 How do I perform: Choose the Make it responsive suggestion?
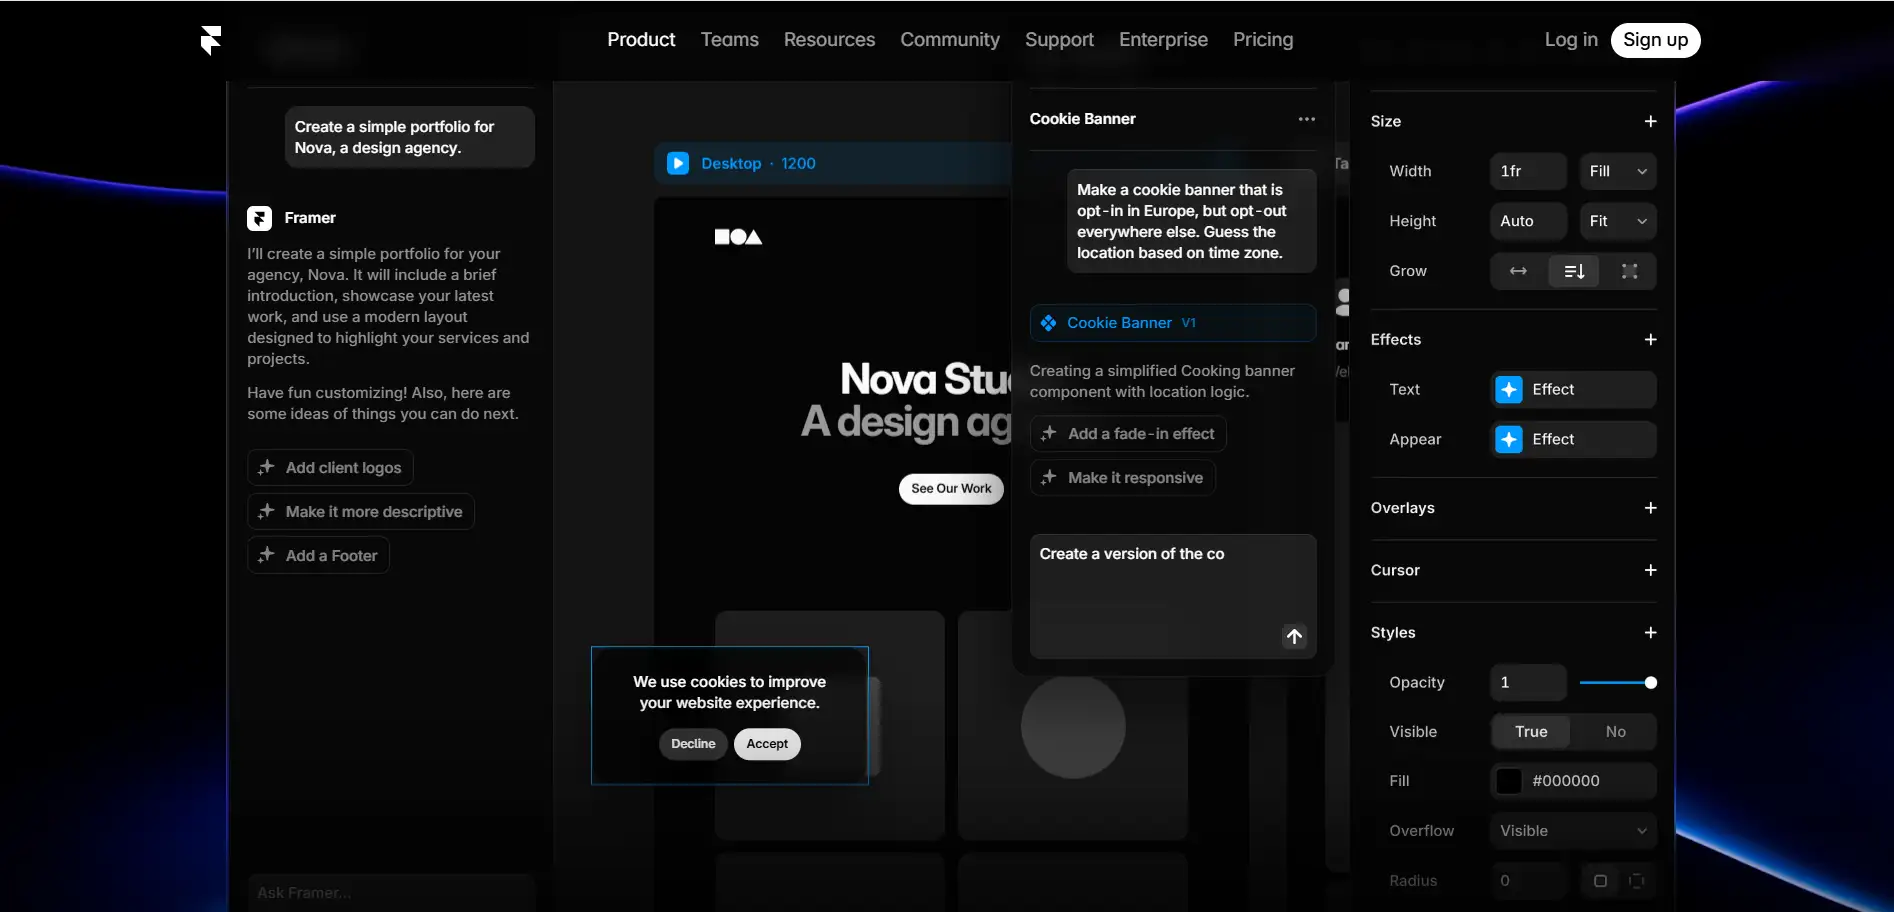click(x=1123, y=478)
